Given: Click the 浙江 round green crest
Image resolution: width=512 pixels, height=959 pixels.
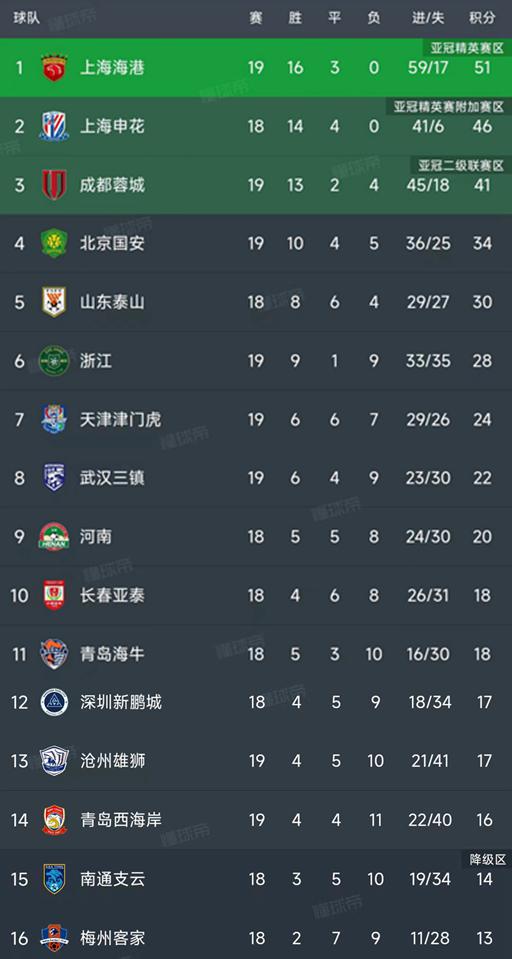Looking at the screenshot, I should pos(54,361).
